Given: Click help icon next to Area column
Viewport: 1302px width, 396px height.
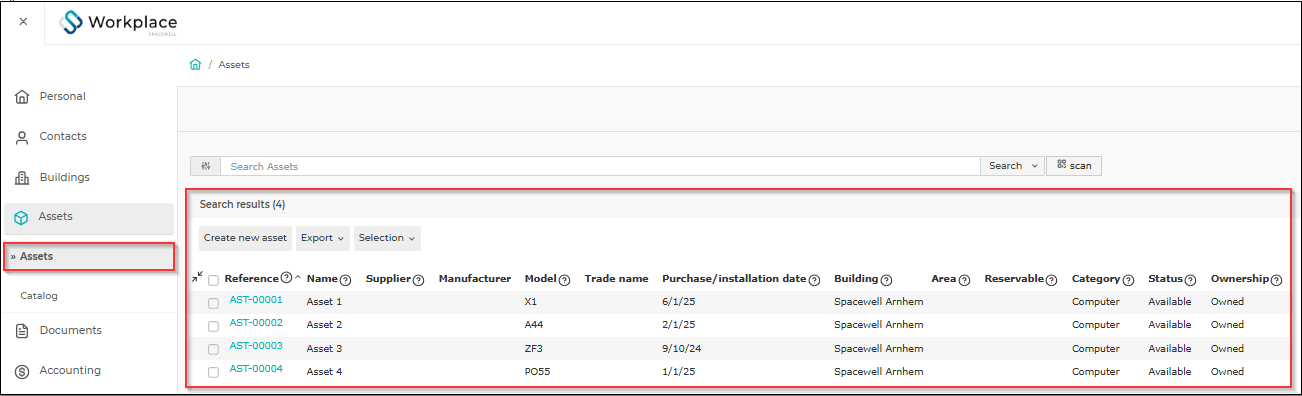Looking at the screenshot, I should click(x=965, y=280).
